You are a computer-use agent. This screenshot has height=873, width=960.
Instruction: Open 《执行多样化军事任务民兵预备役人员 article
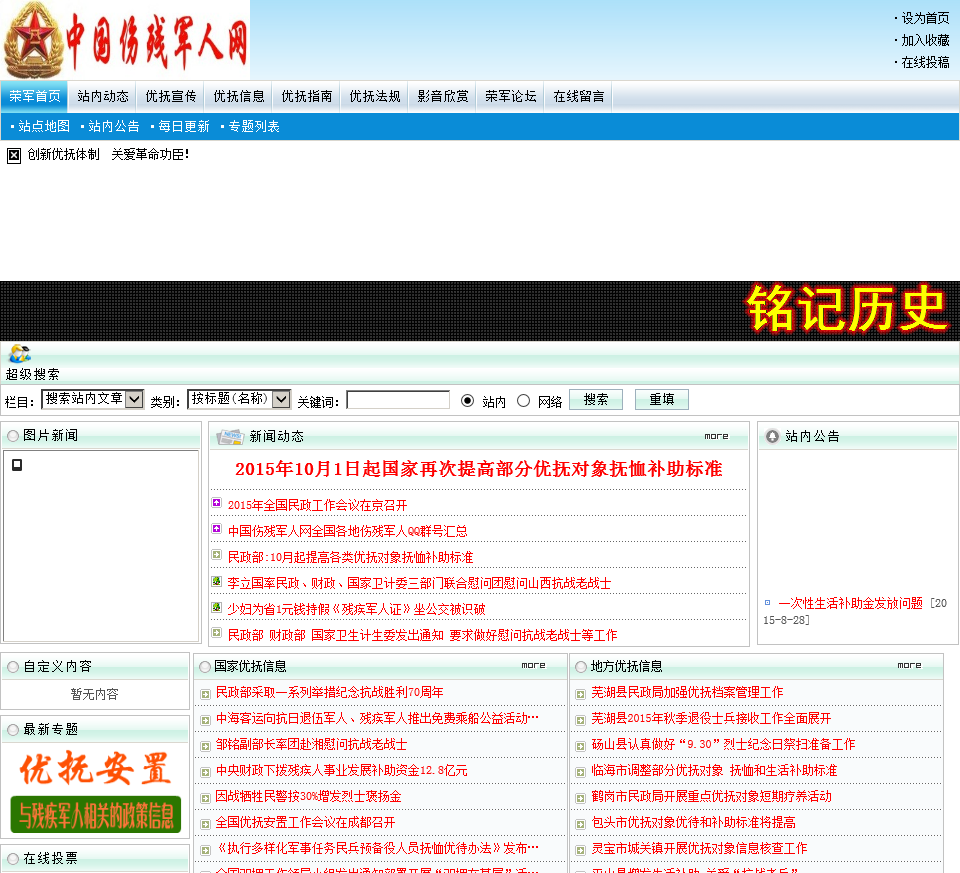point(377,849)
